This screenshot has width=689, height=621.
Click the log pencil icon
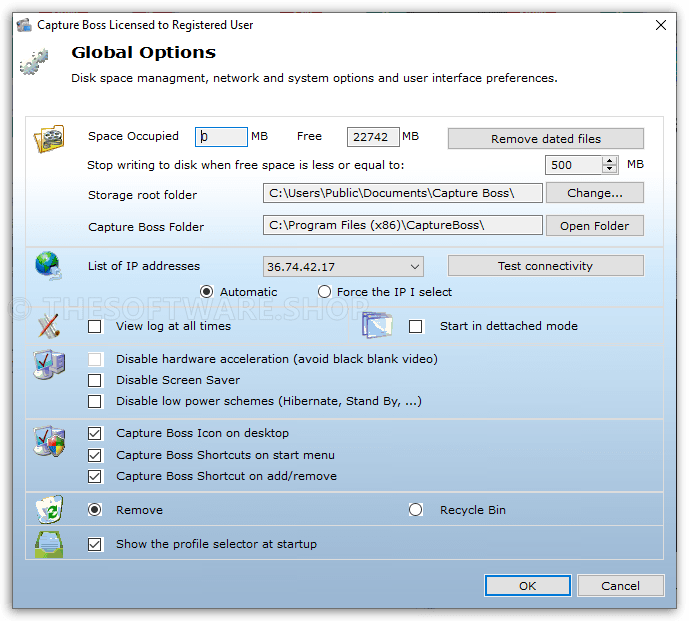pos(49,326)
